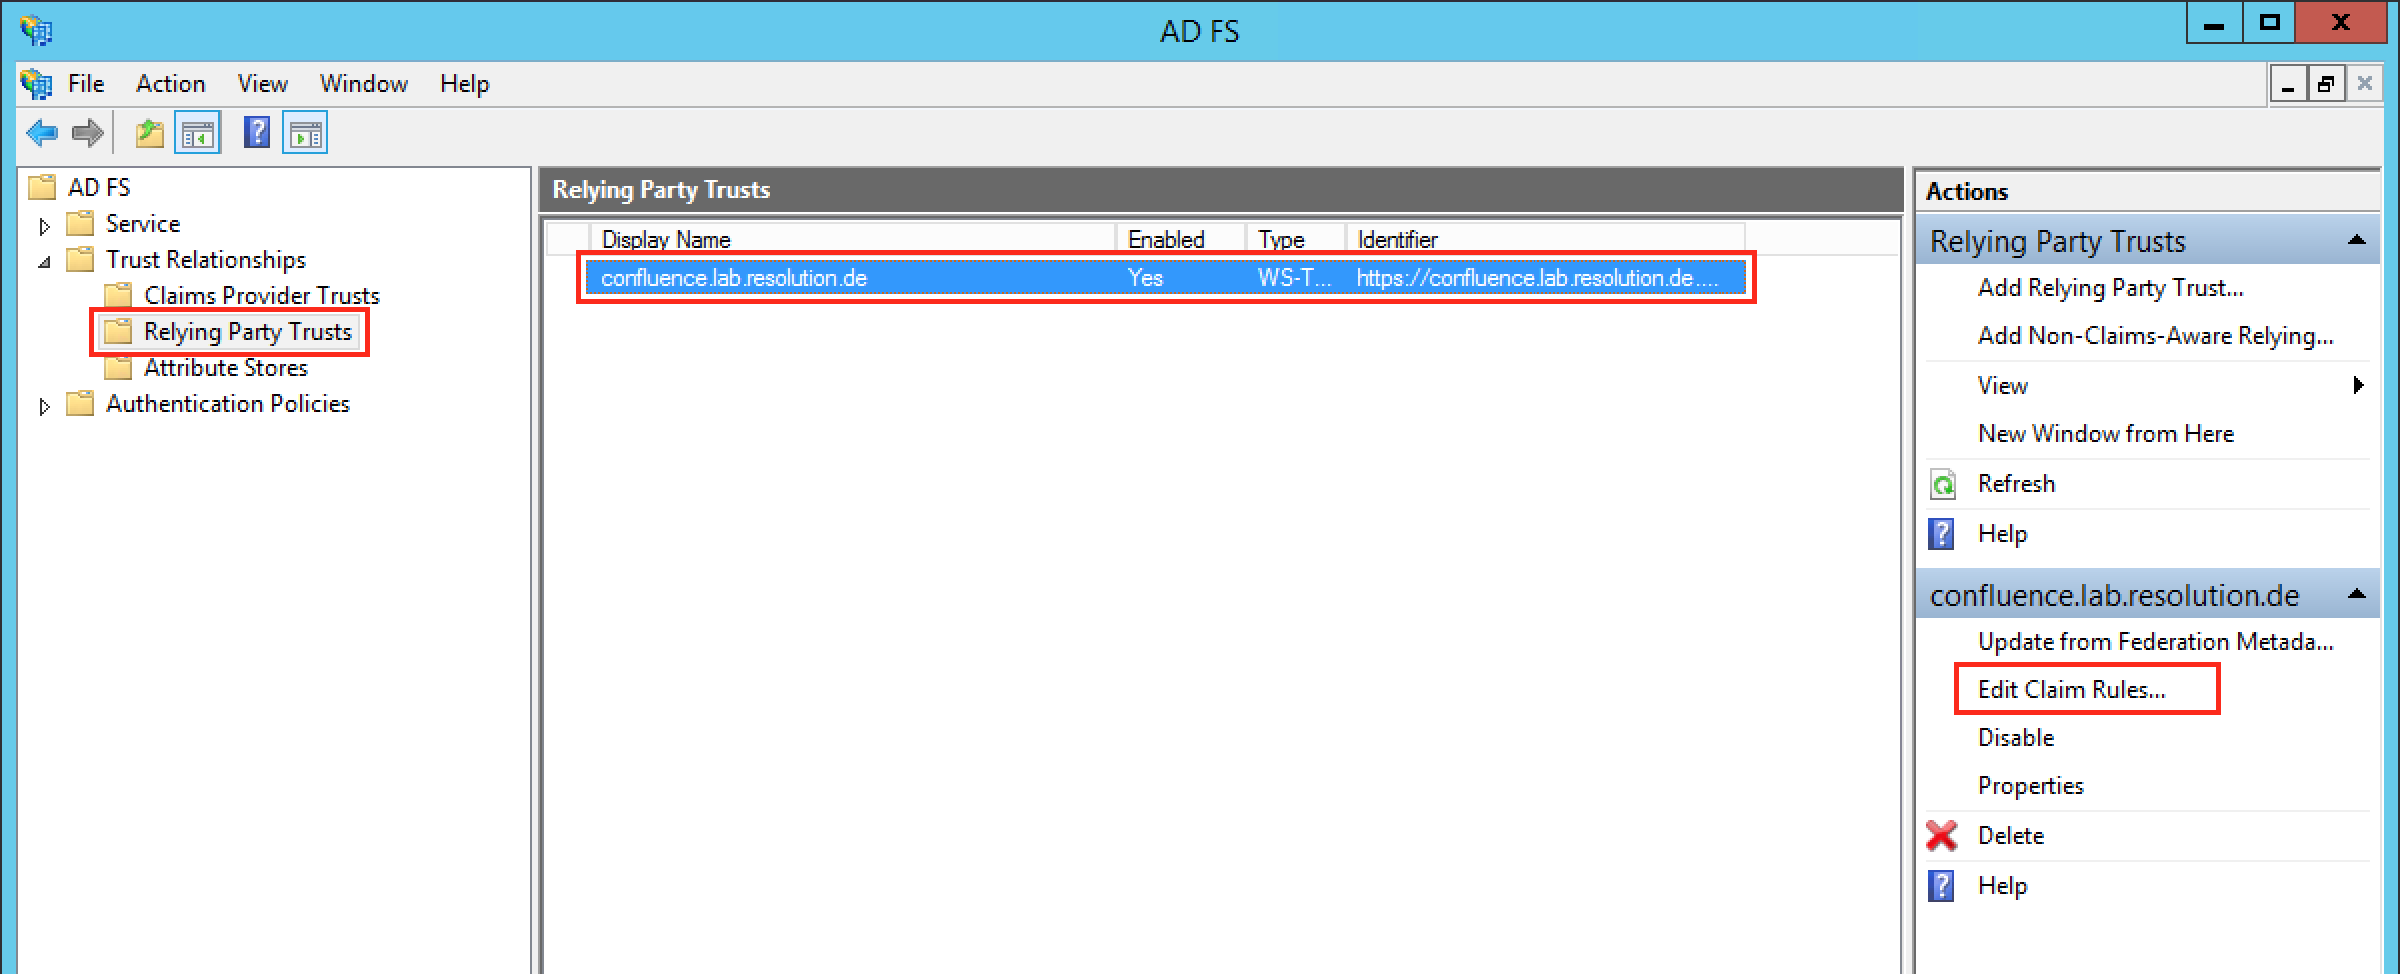Open the Action menu
This screenshot has width=2400, height=974.
170,84
